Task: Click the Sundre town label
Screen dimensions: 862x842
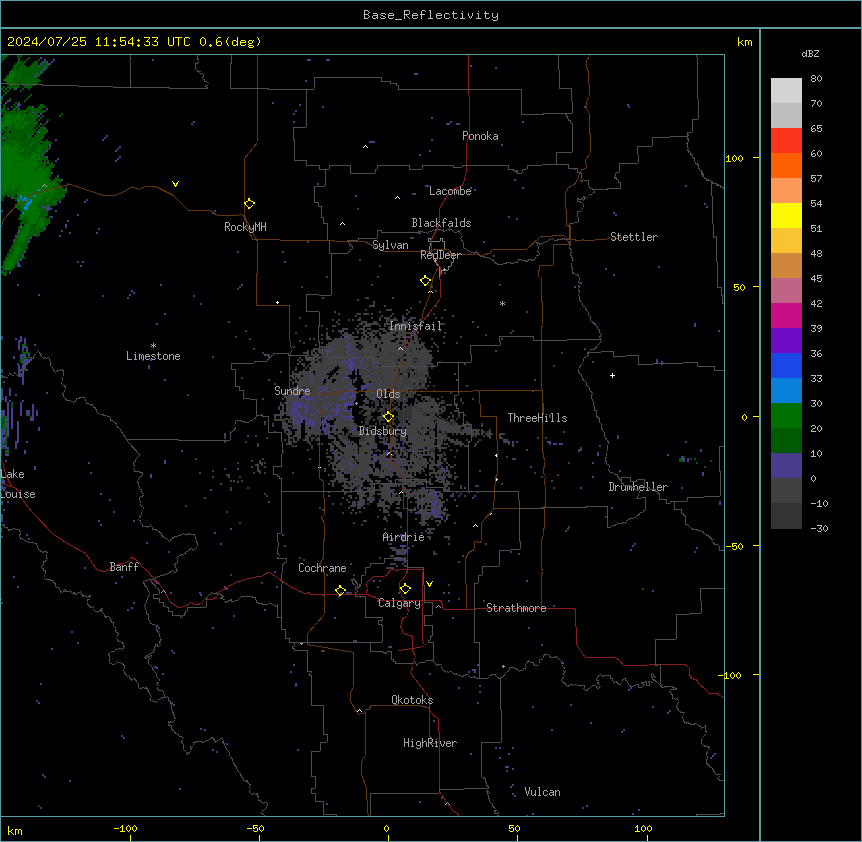Action: 292,391
